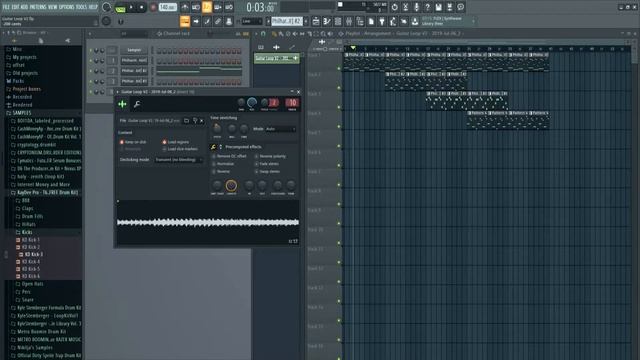Click the scissors/cut audio icon top toolbar
The width and height of the screenshot is (640, 360).
[x=405, y=7]
